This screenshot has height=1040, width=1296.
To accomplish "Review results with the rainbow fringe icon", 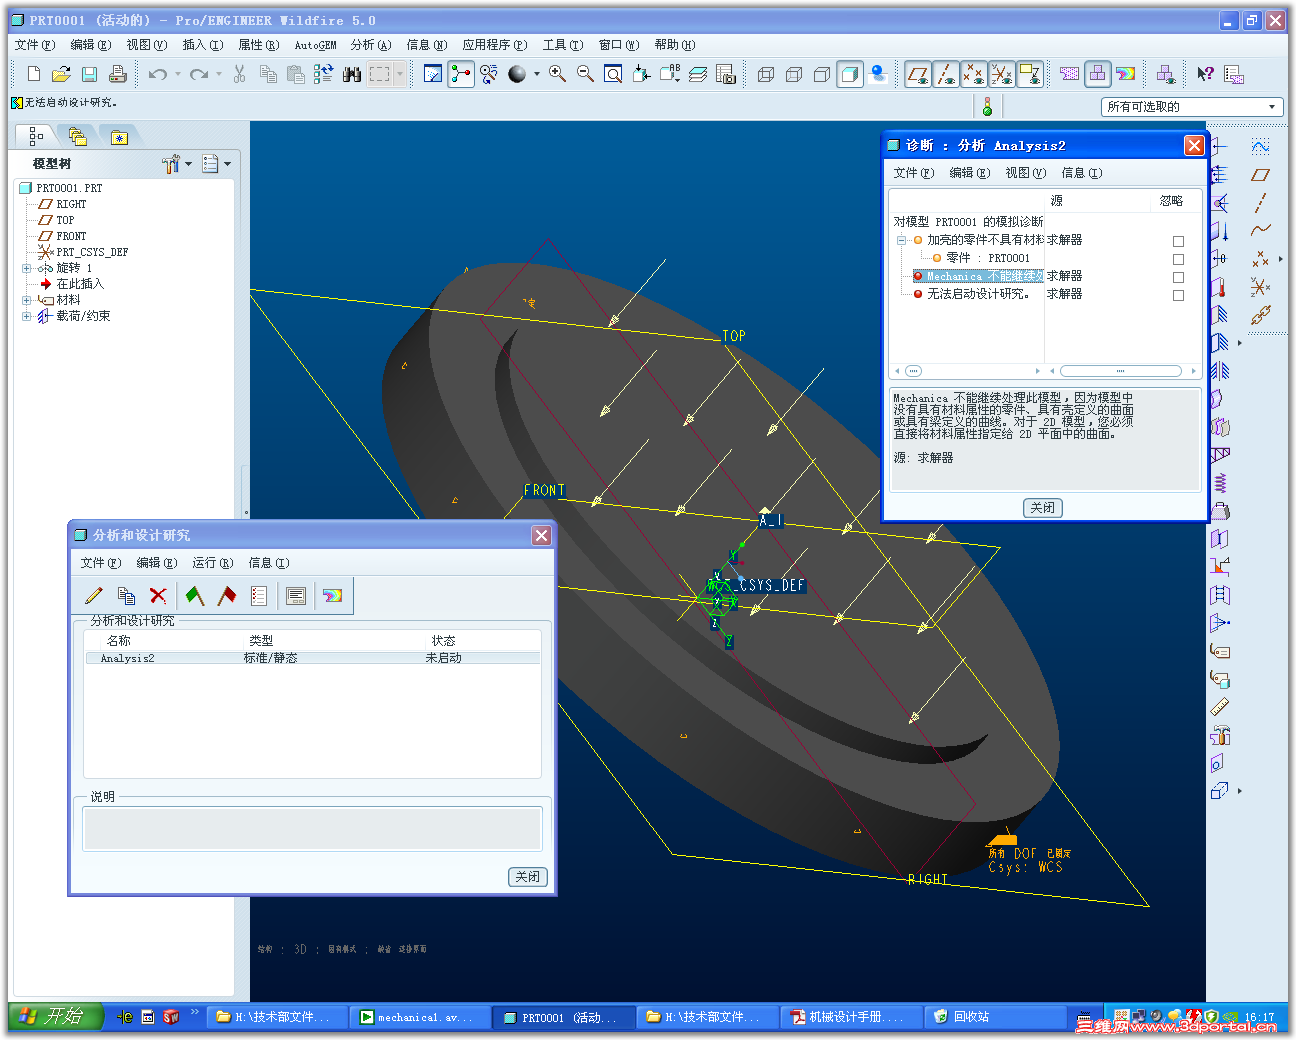I will point(333,596).
